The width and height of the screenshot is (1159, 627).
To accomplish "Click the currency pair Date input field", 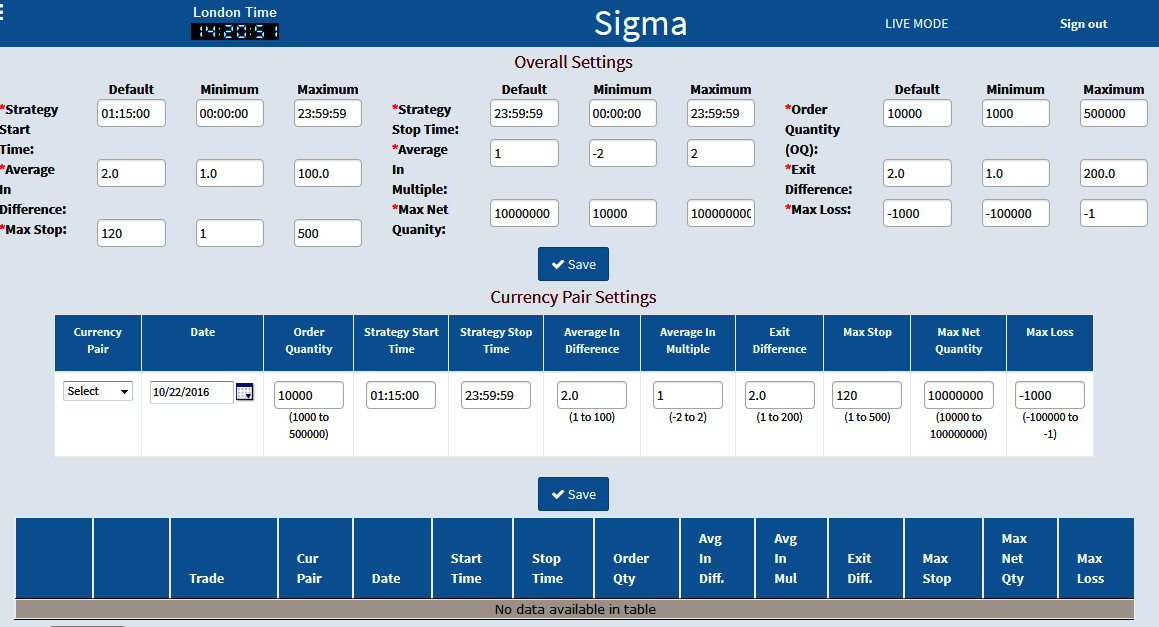I will click(x=191, y=392).
